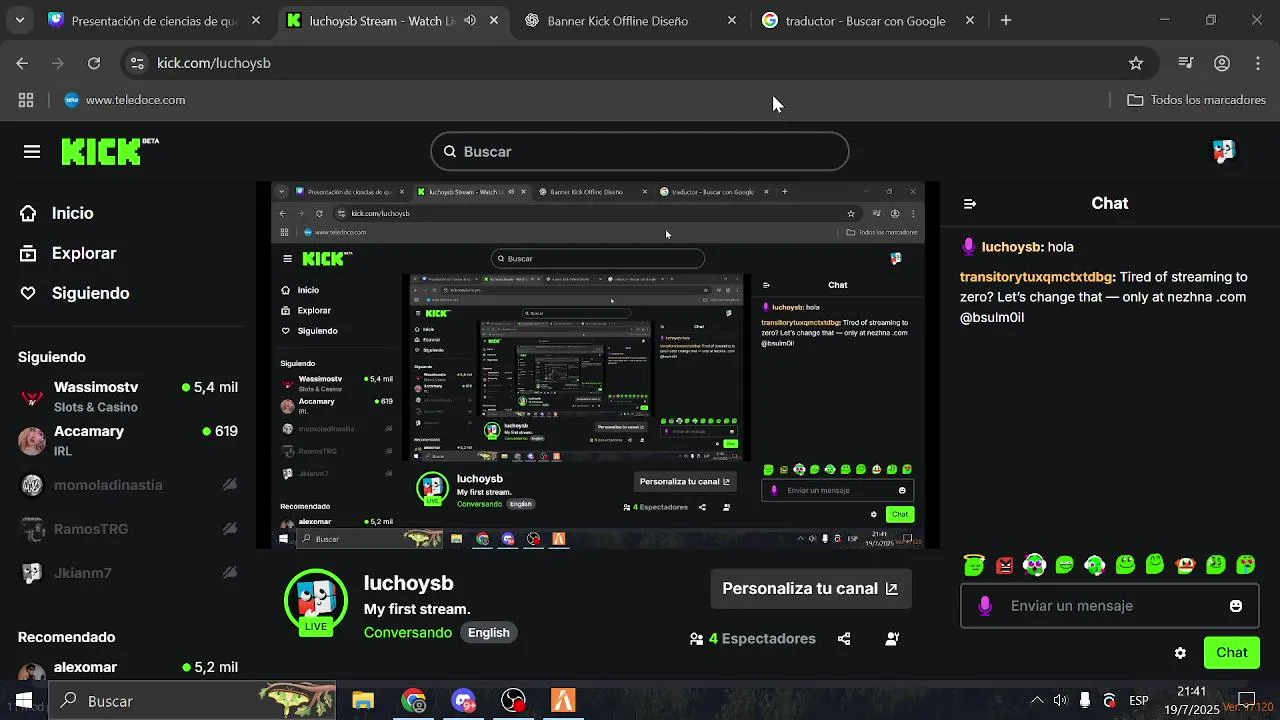
Task: Open browser apps grid icon
Action: (26, 100)
